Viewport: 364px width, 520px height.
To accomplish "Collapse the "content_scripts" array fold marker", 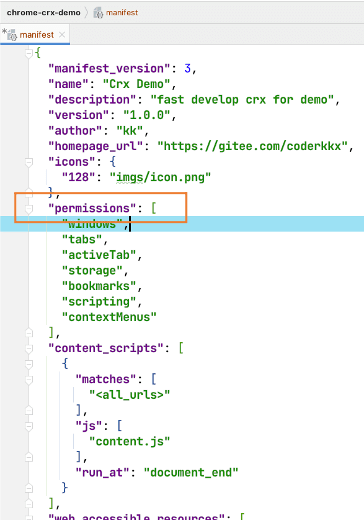I will (x=29, y=348).
